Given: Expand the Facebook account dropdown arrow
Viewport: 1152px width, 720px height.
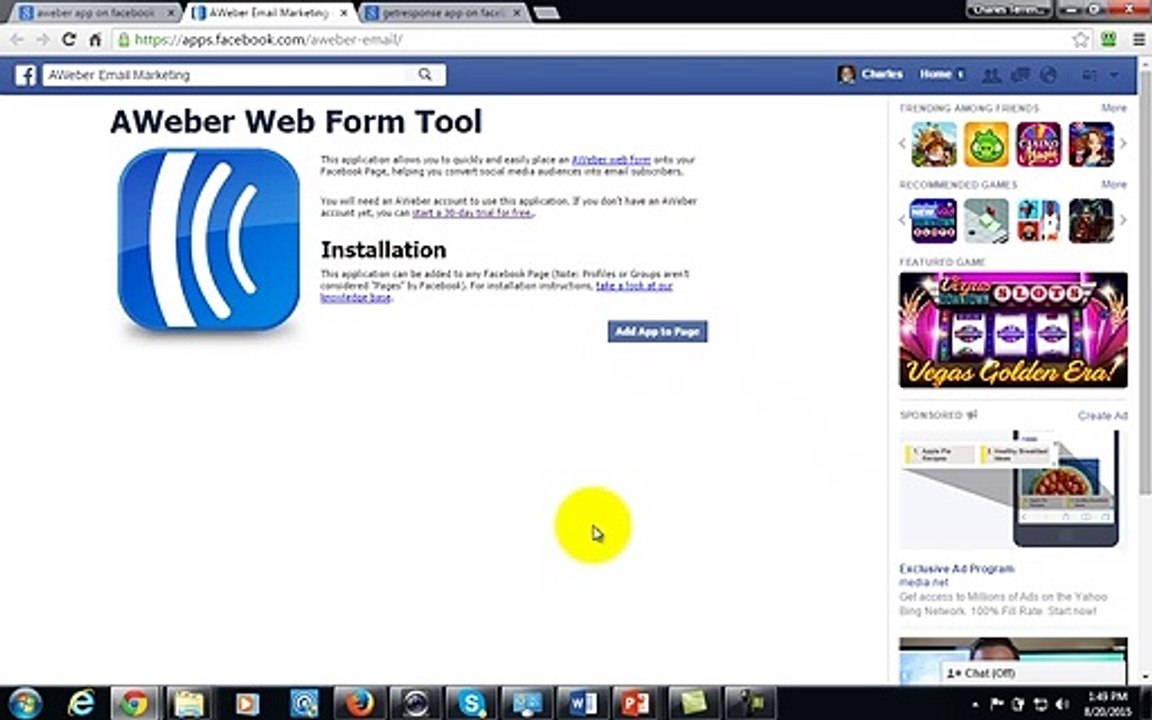Looking at the screenshot, I should 1114,75.
